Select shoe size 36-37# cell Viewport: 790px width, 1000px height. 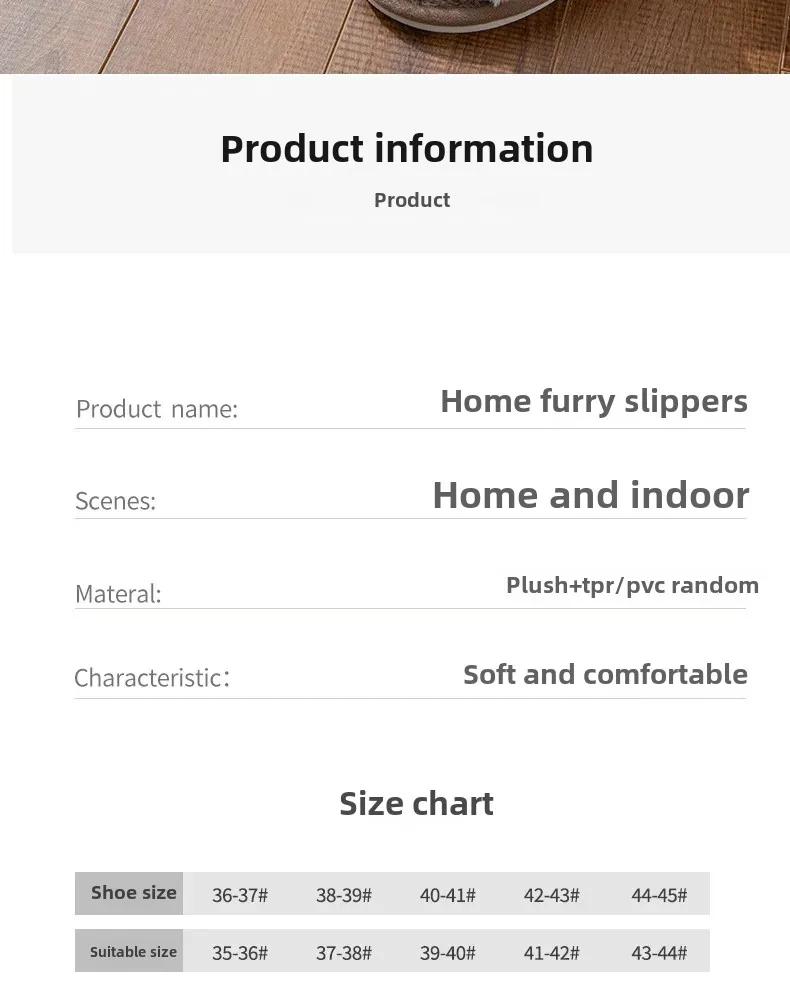[240, 895]
